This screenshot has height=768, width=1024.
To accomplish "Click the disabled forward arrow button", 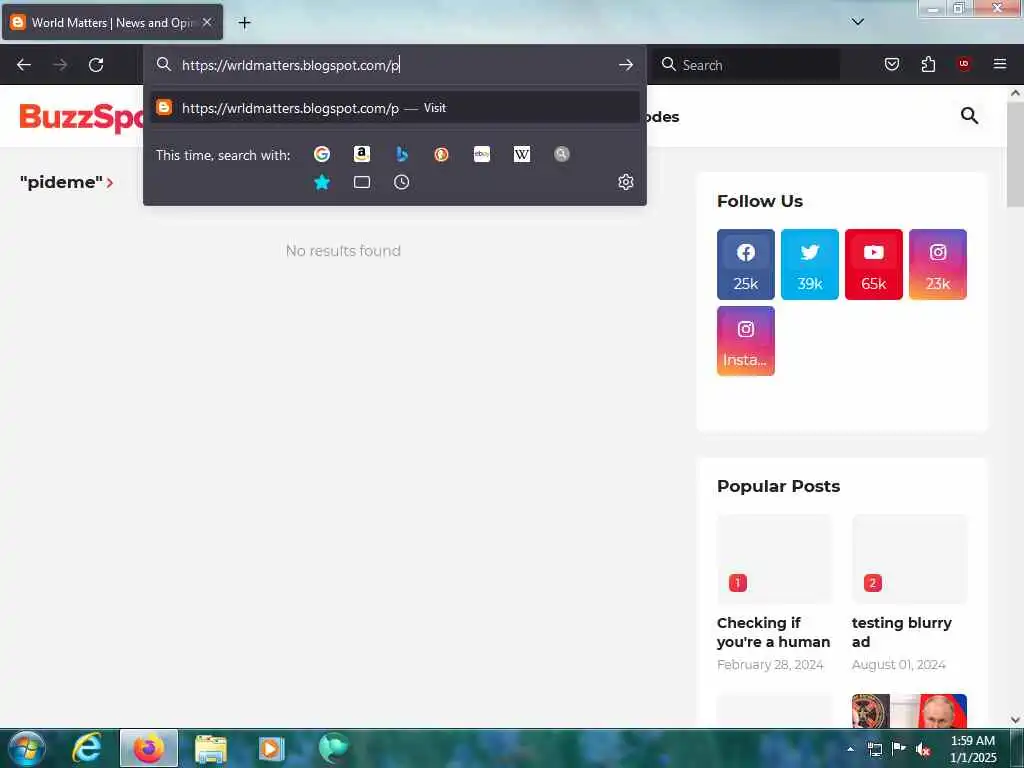I will tap(60, 65).
